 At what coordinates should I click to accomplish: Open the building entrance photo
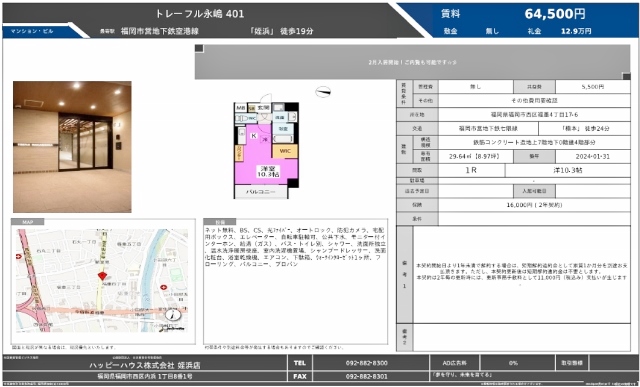coord(72,147)
